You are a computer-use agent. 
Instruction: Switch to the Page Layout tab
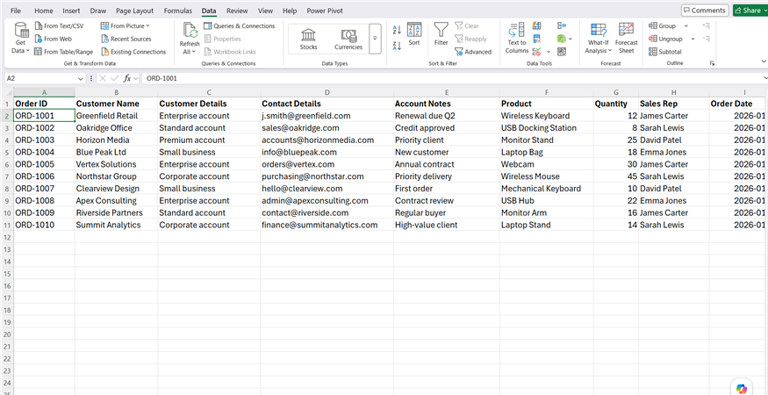click(135, 10)
